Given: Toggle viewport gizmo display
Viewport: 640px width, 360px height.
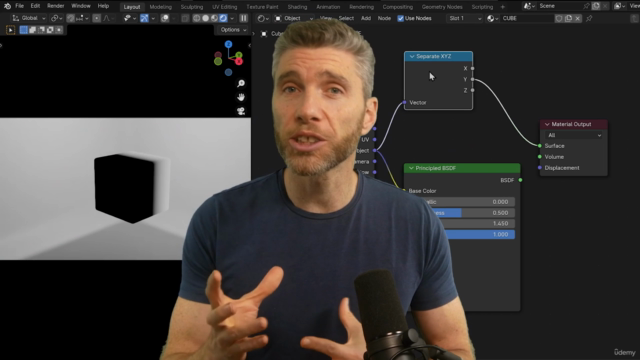Looking at the screenshot, I should (144, 18).
